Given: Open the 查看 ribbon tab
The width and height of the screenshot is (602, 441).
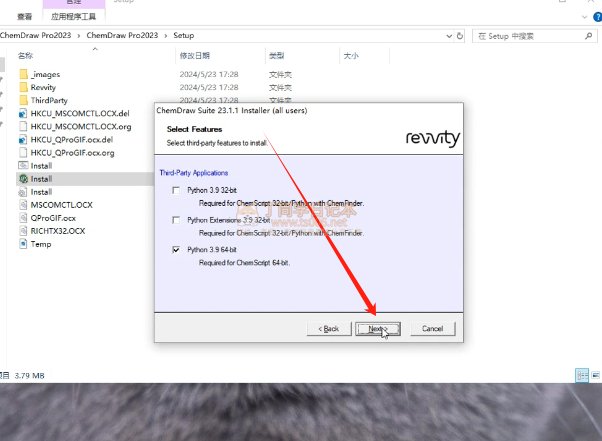Looking at the screenshot, I should click(25, 17).
